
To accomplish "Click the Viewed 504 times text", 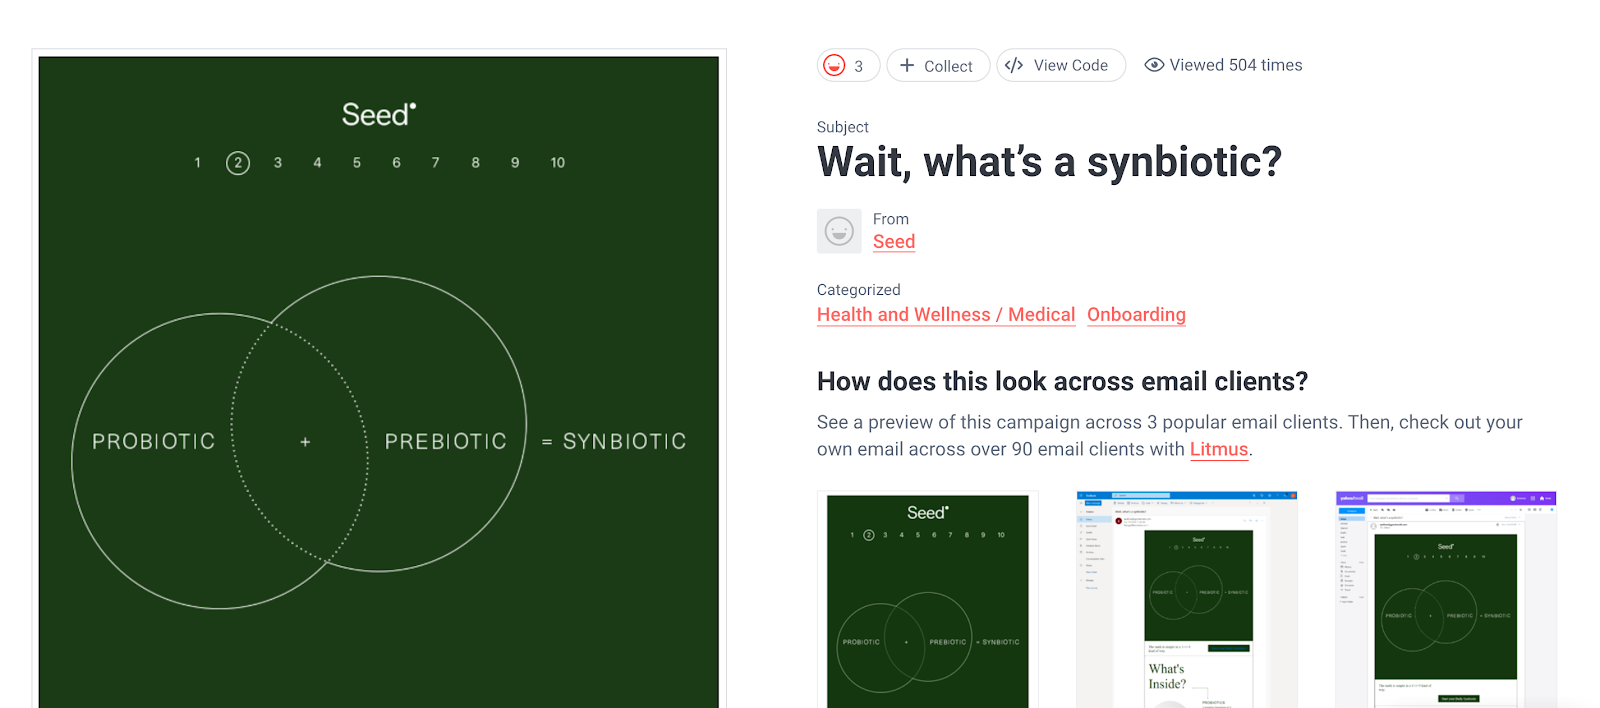I will 1236,65.
